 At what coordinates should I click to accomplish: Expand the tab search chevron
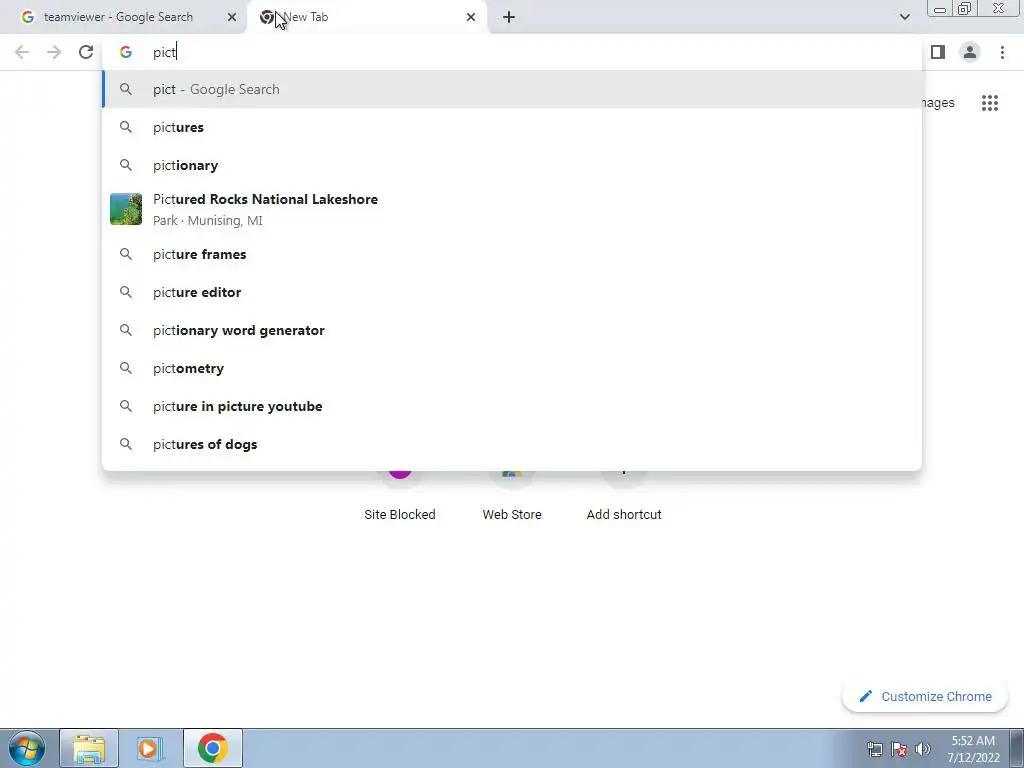coord(904,17)
